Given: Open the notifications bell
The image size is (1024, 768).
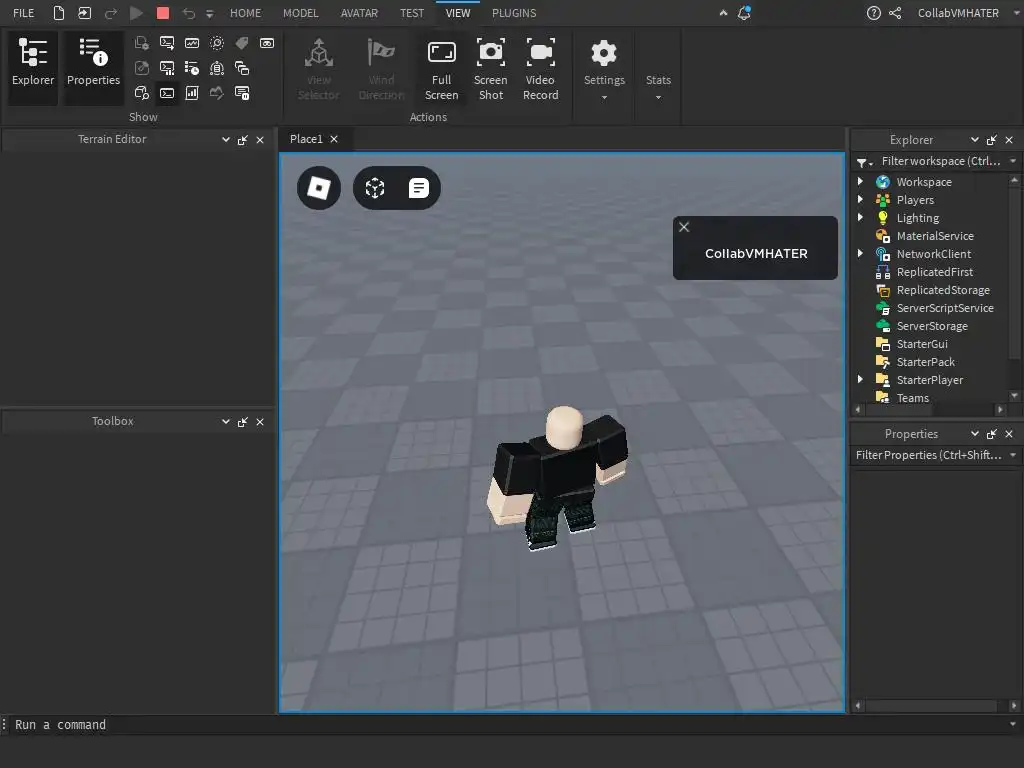Looking at the screenshot, I should click(x=744, y=13).
